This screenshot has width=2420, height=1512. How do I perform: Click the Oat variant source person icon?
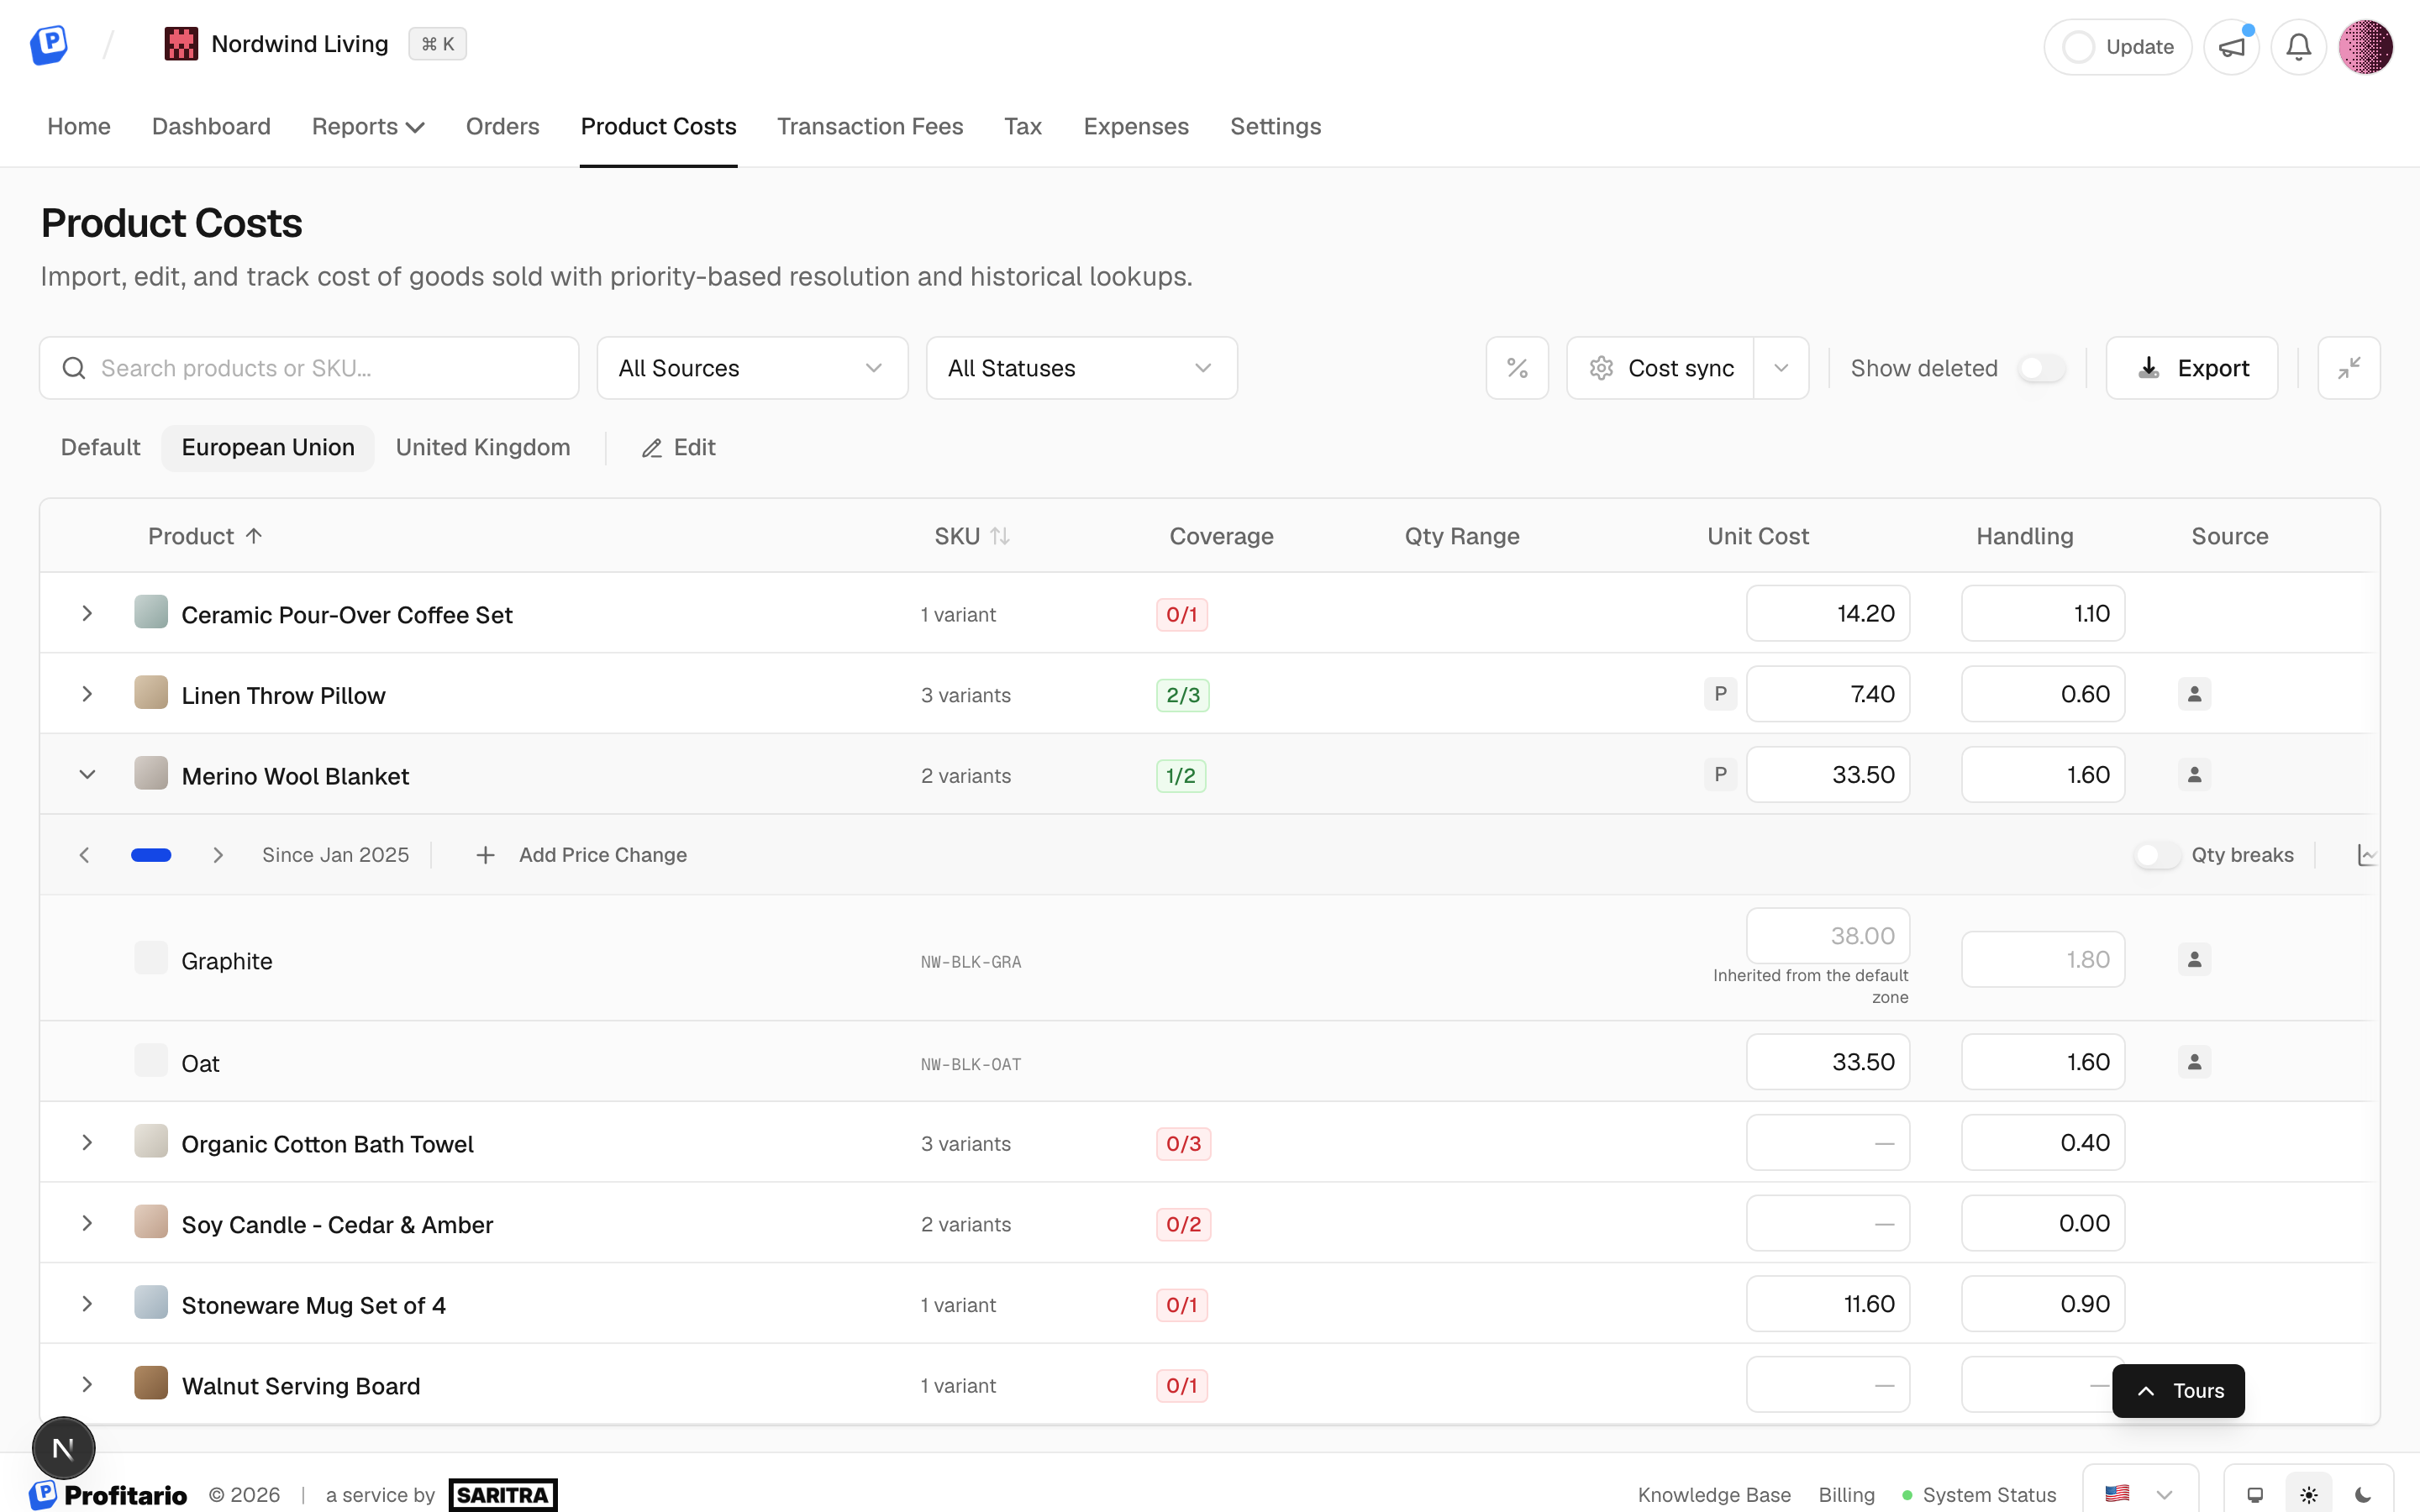click(2194, 1062)
